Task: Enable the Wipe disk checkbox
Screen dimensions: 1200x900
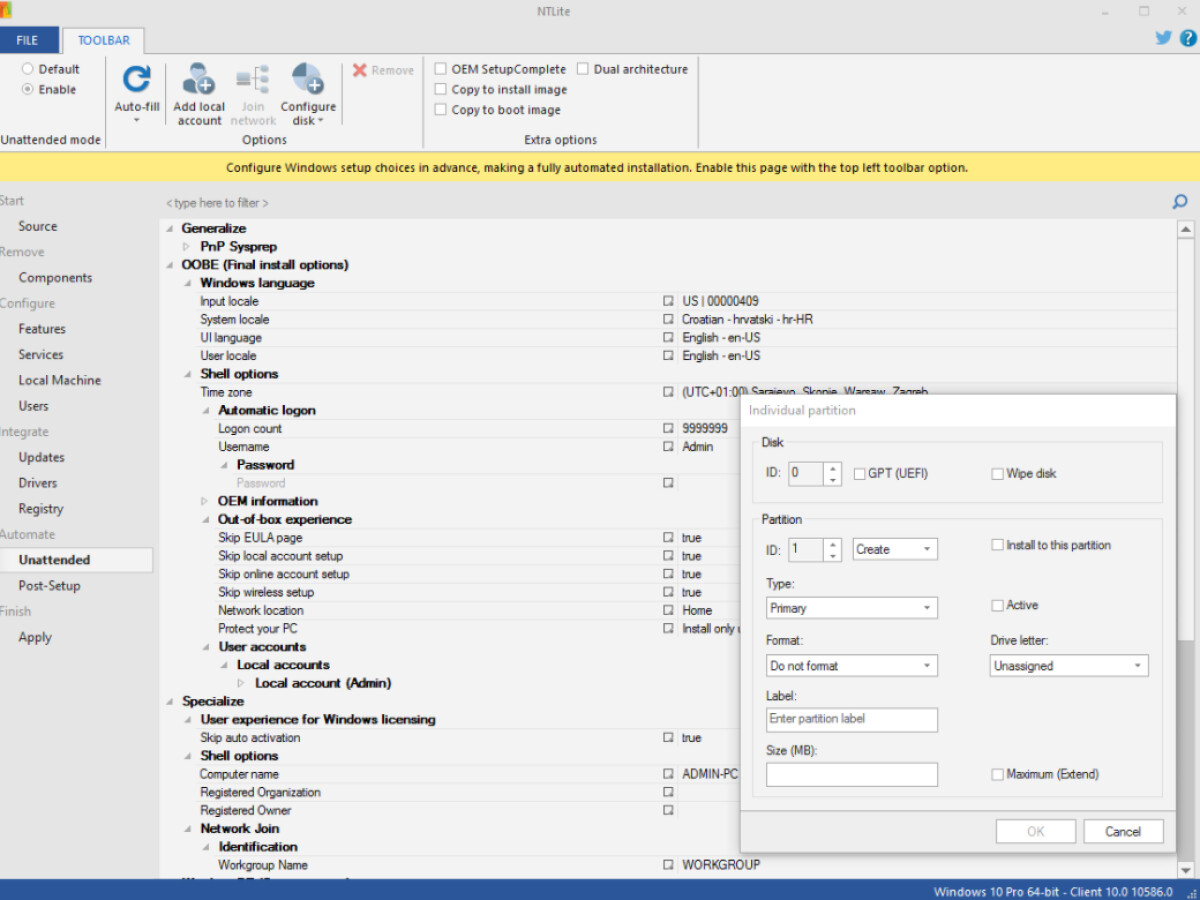Action: click(997, 474)
